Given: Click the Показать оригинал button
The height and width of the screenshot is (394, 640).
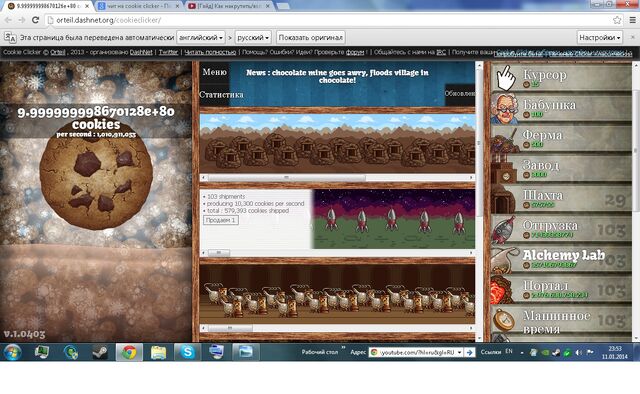Looking at the screenshot, I should click(x=311, y=38).
